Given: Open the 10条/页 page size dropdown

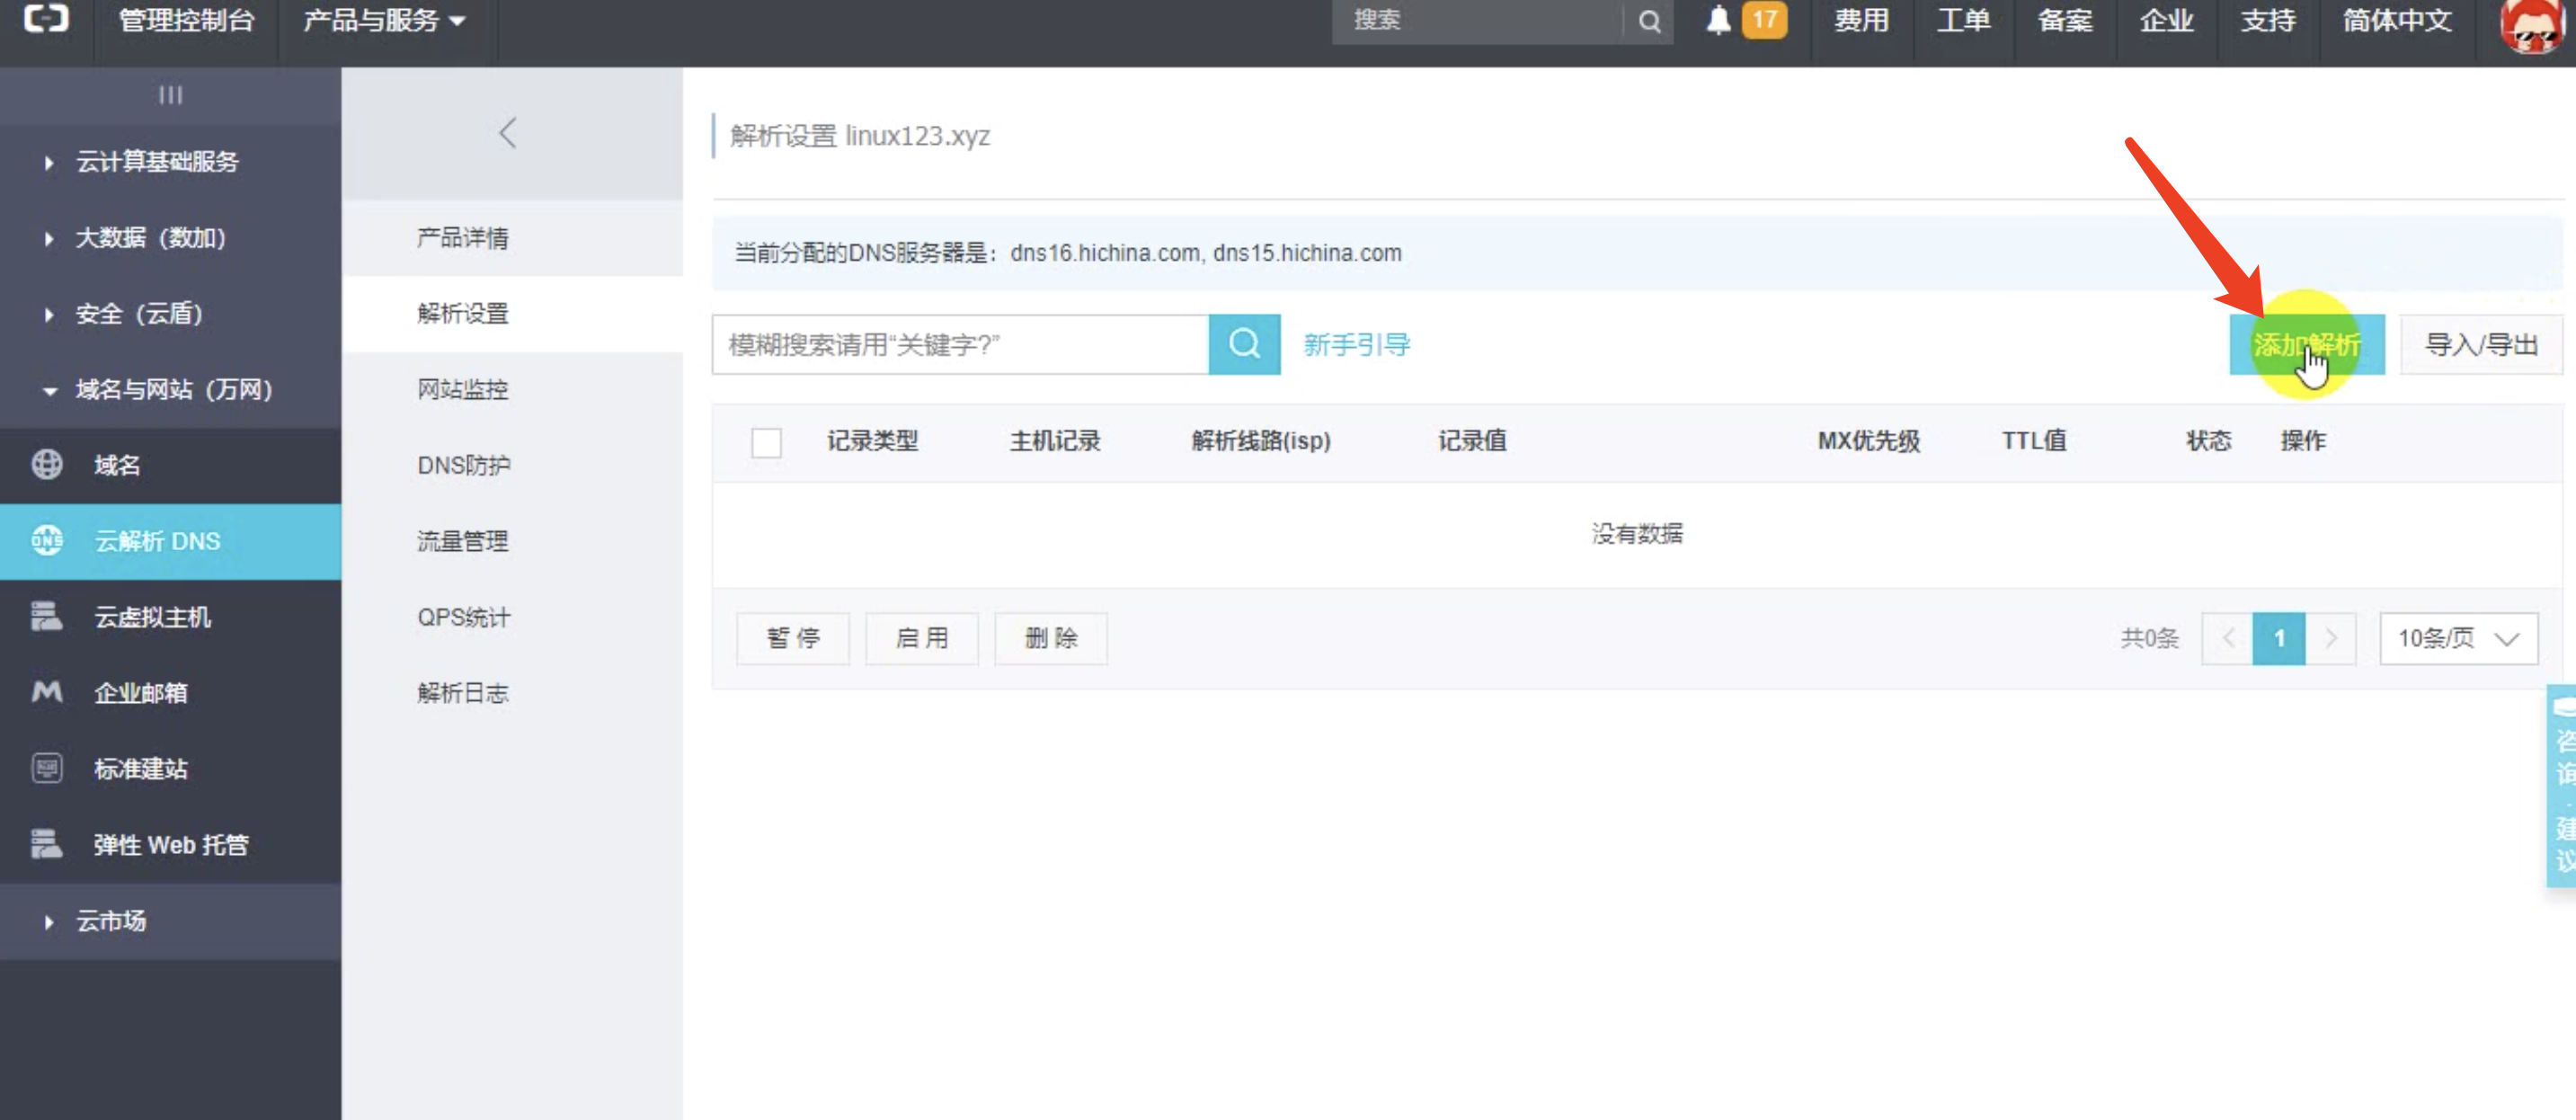Looking at the screenshot, I should [2457, 638].
